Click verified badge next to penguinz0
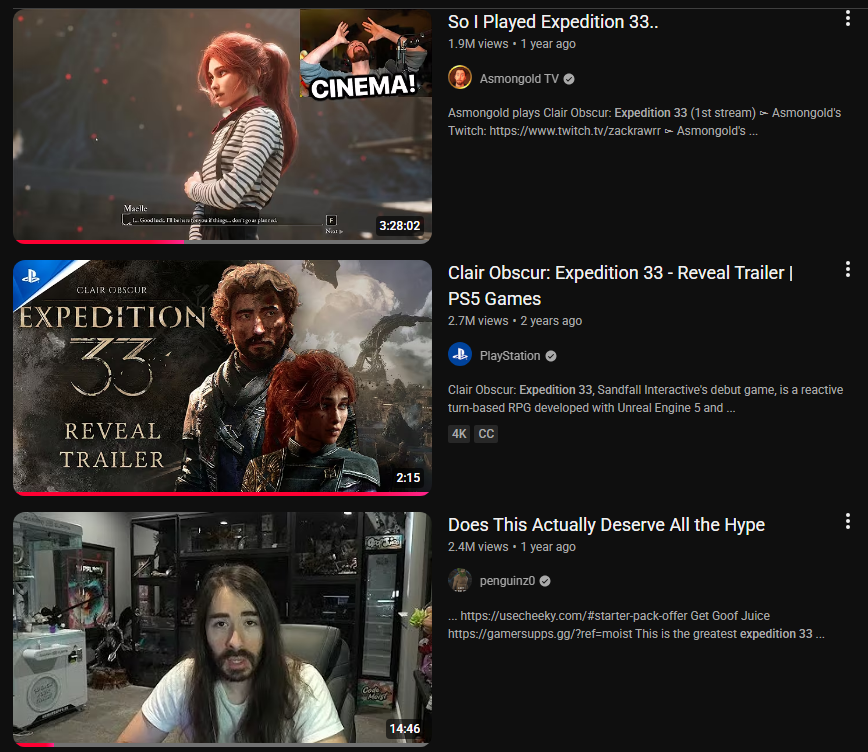Viewport: 868px width, 752px height. tap(545, 581)
